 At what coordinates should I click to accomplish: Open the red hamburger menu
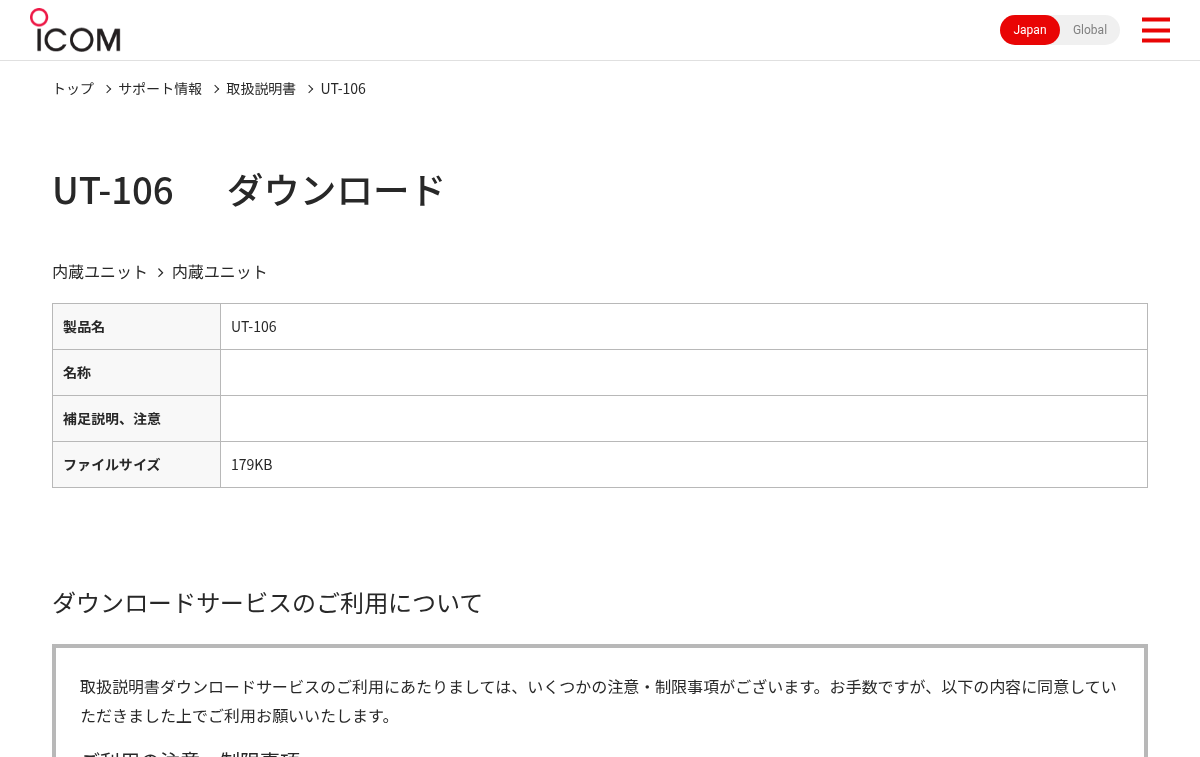click(1155, 30)
